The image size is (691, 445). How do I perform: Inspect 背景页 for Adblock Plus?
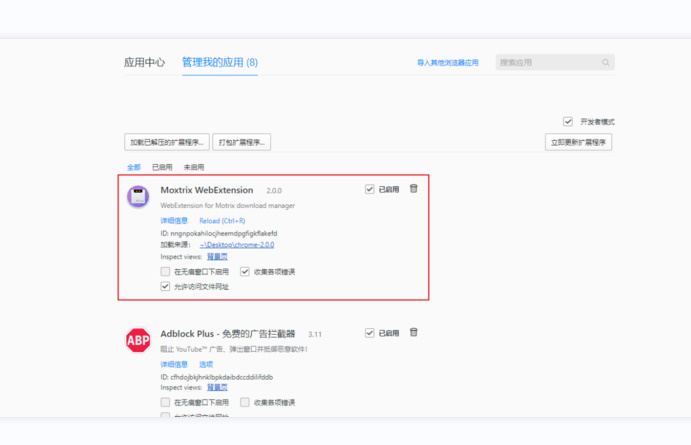tap(217, 387)
